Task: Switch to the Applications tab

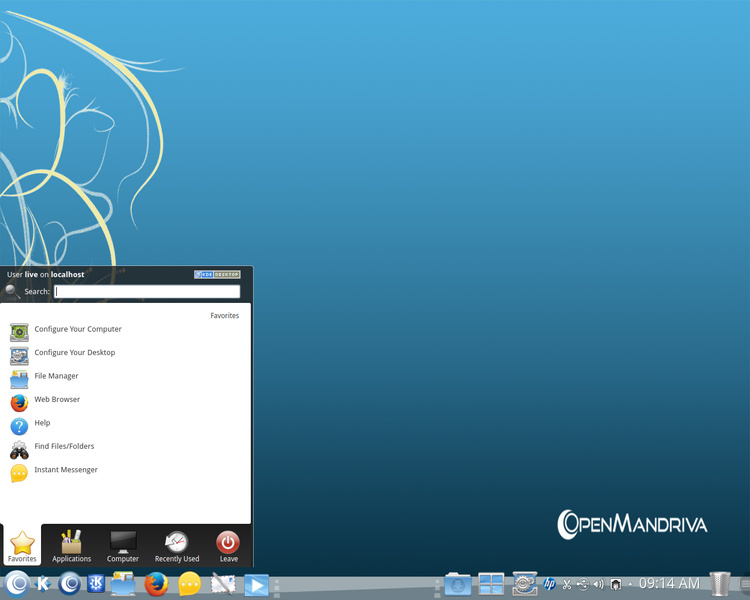Action: tap(71, 546)
